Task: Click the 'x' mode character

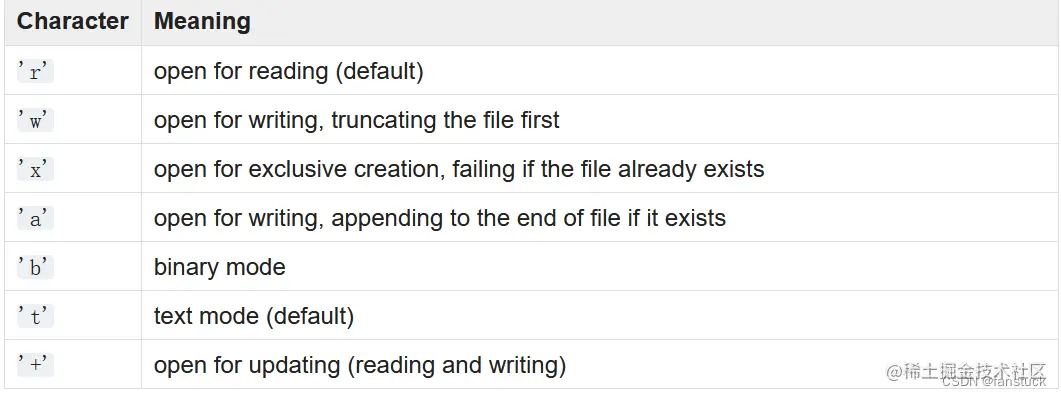Action: (x=35, y=169)
